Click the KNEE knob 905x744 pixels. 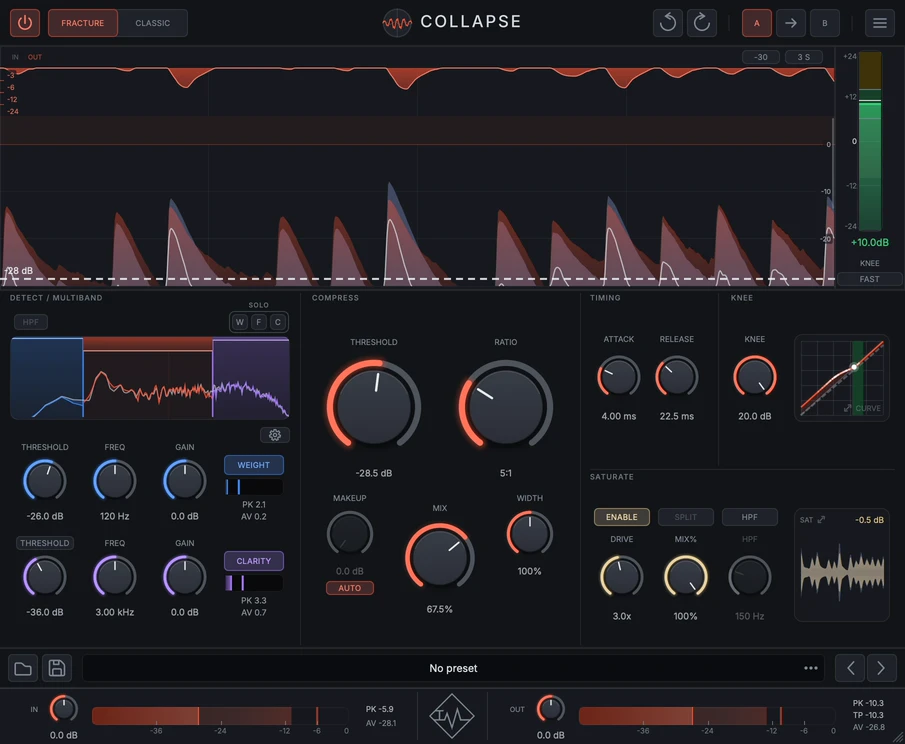754,377
